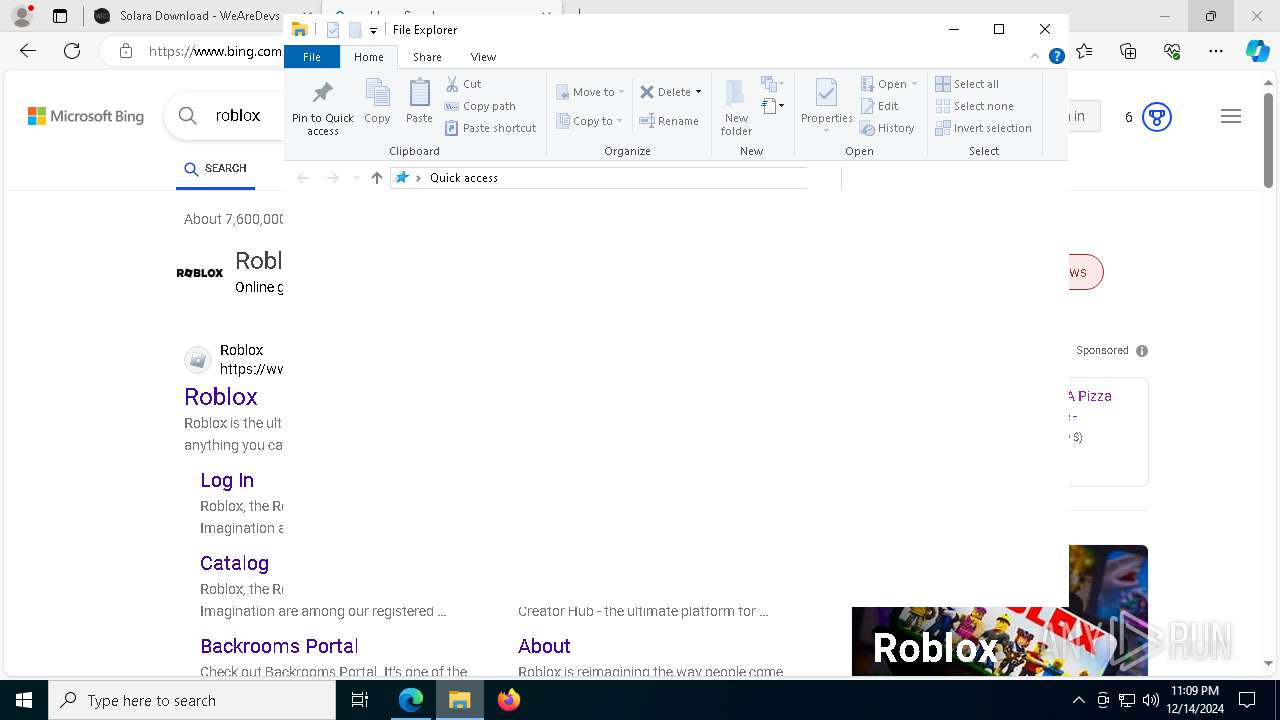Open the Backrooms Portal link
This screenshot has height=720, width=1280.
tap(279, 646)
